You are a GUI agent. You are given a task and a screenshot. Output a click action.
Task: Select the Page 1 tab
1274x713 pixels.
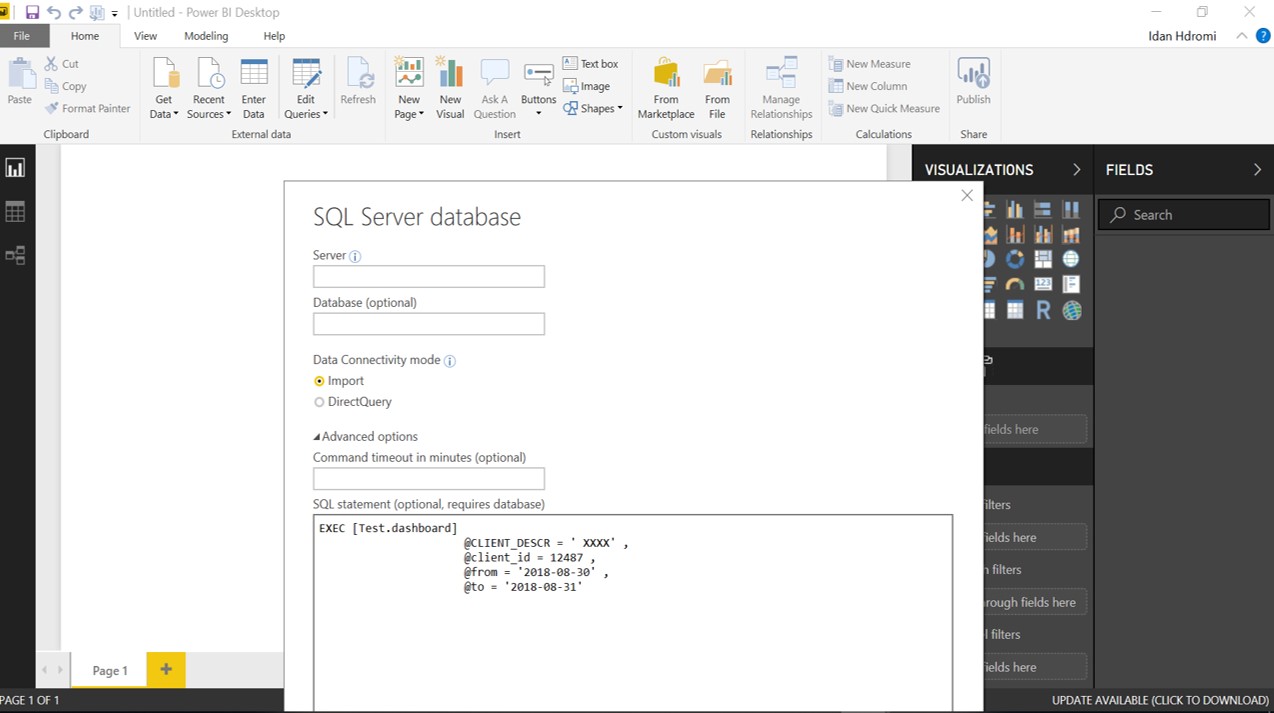[110, 671]
